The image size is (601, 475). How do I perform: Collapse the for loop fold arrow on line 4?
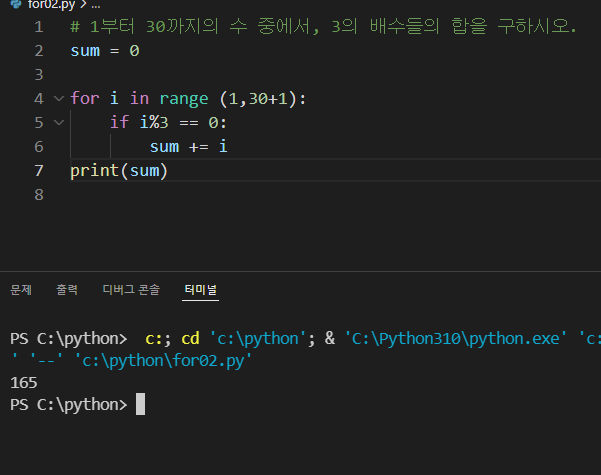(59, 99)
